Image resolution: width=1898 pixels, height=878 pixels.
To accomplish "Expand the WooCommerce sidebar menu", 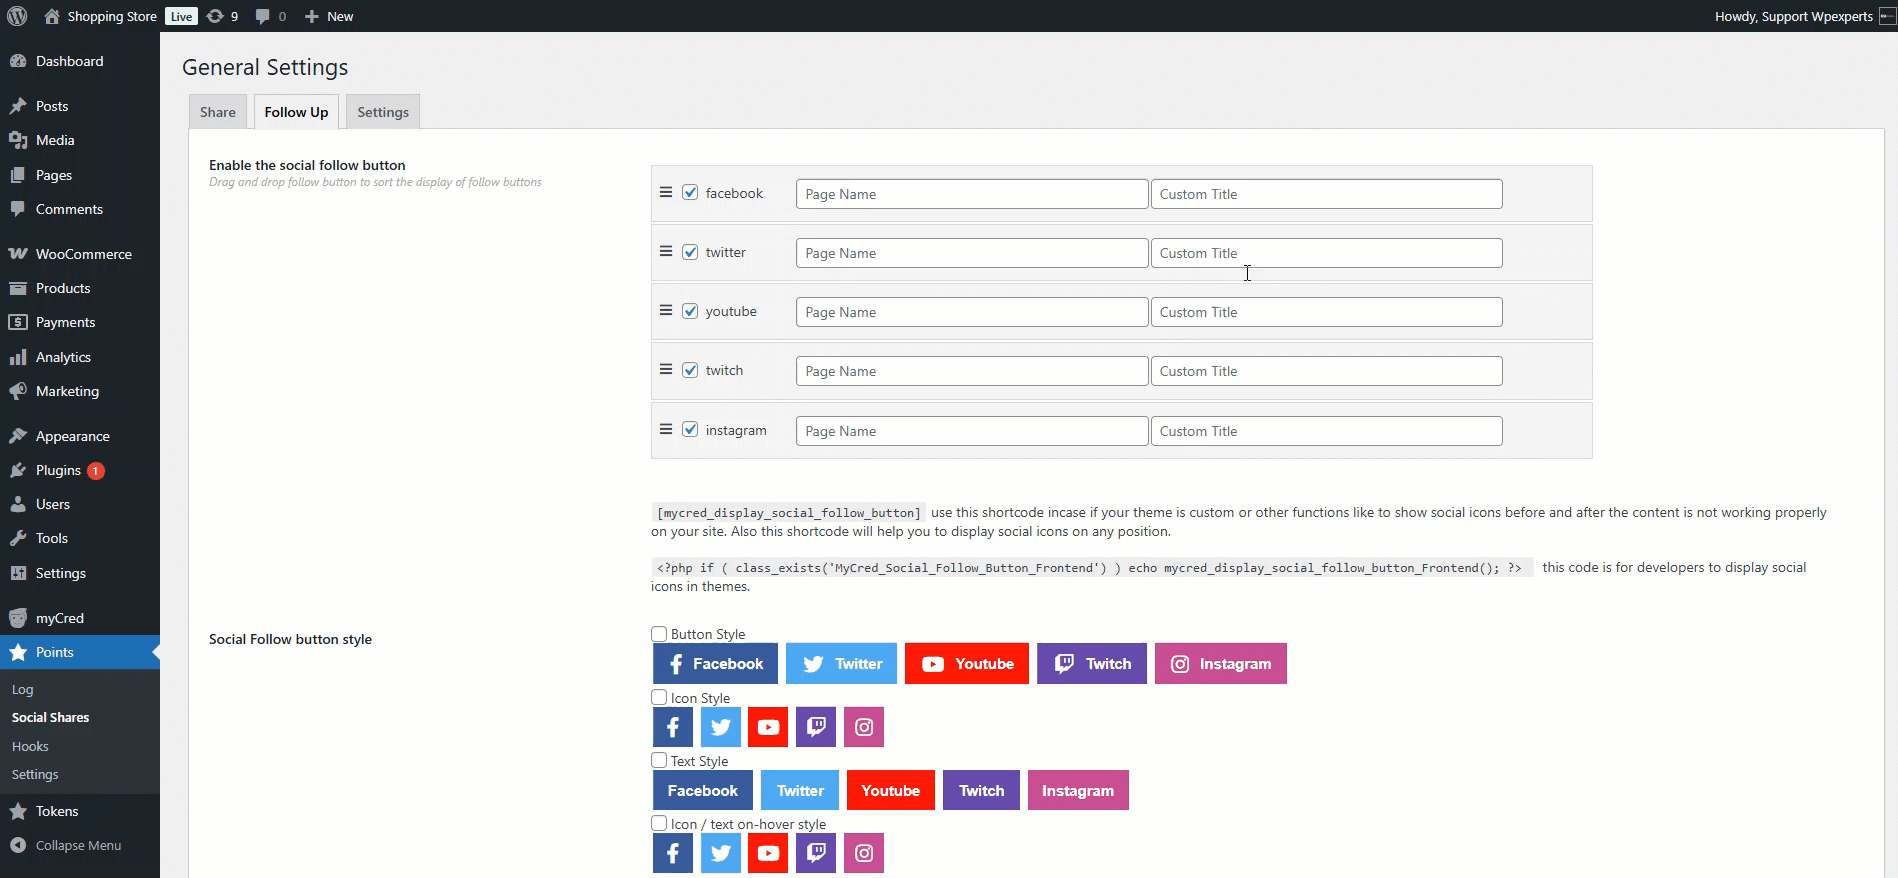I will click(x=83, y=254).
